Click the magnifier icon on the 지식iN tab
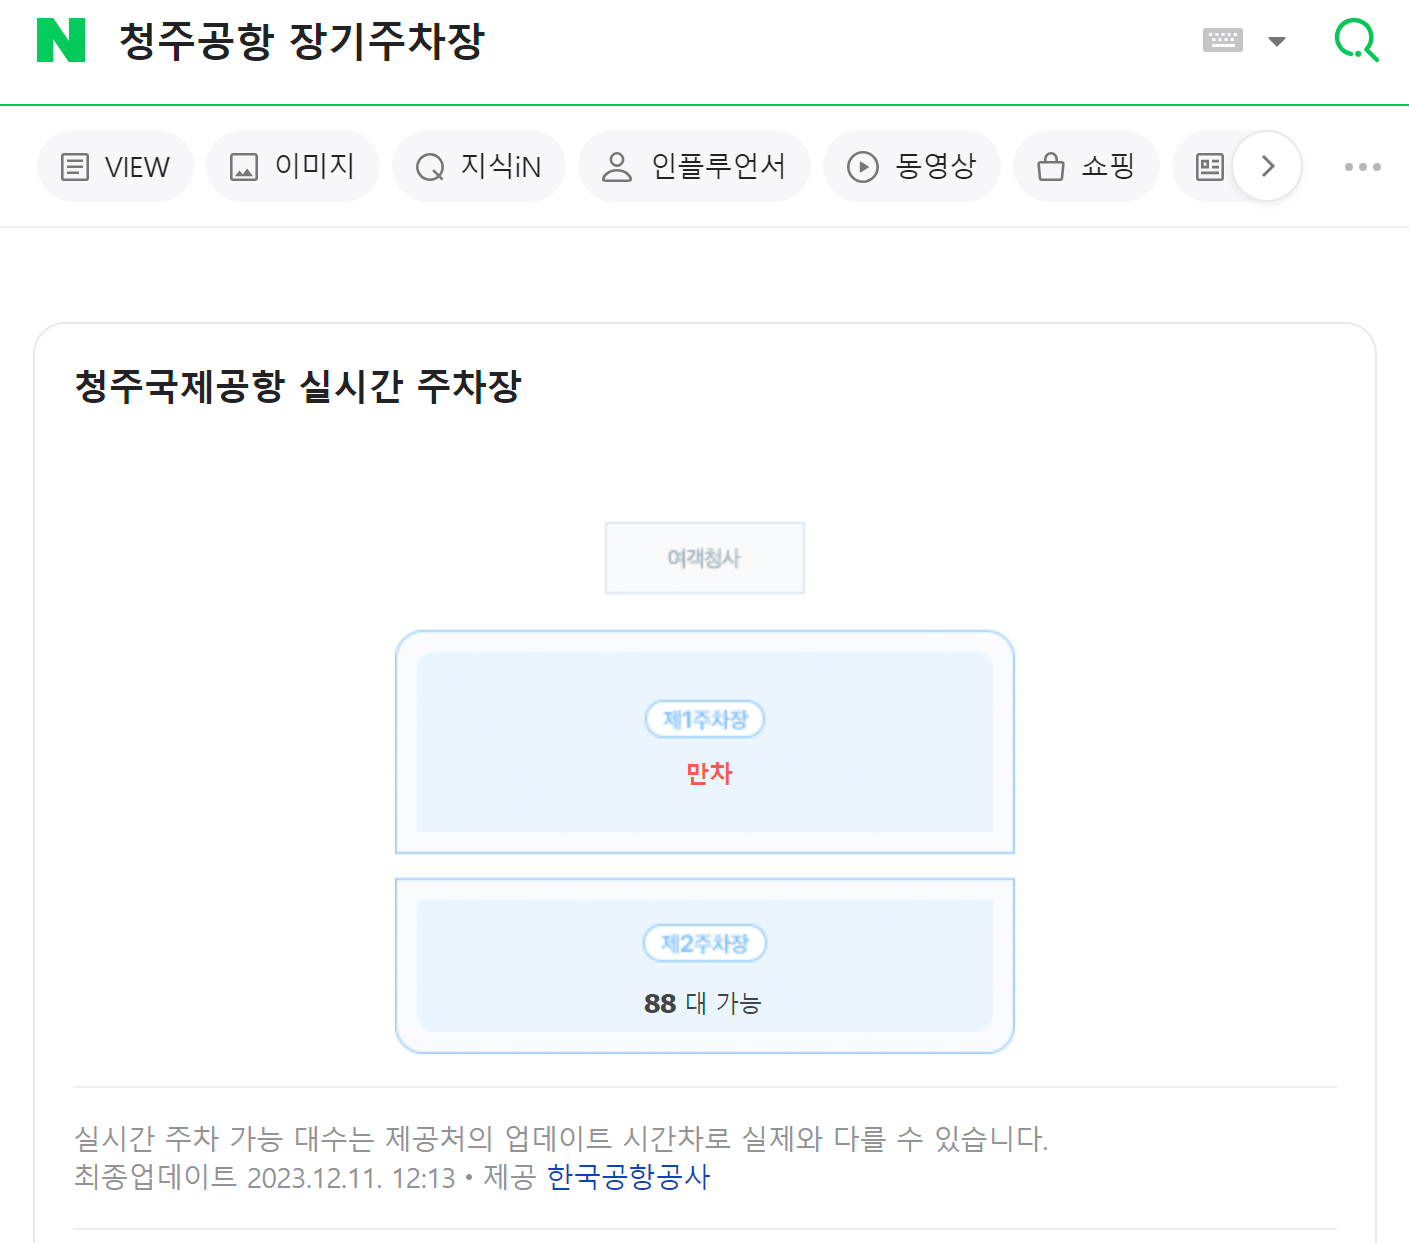The image size is (1409, 1243). click(x=430, y=166)
